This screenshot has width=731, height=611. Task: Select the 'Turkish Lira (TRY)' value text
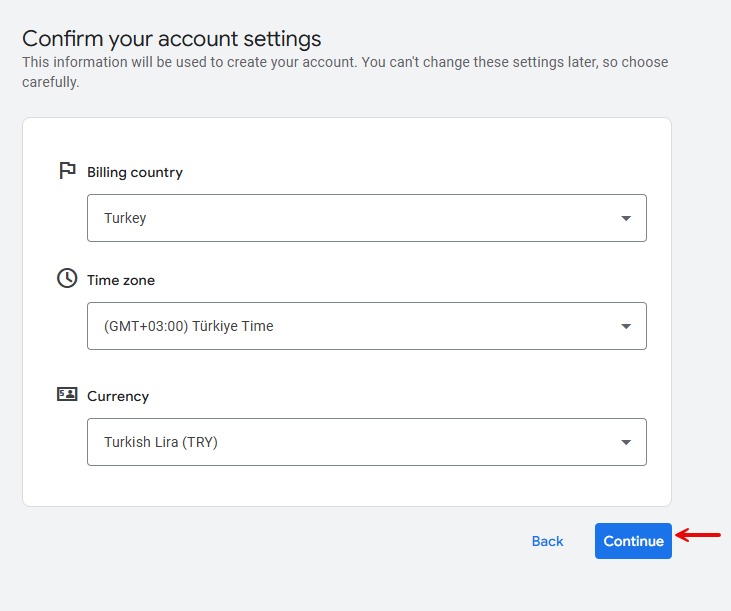click(161, 442)
